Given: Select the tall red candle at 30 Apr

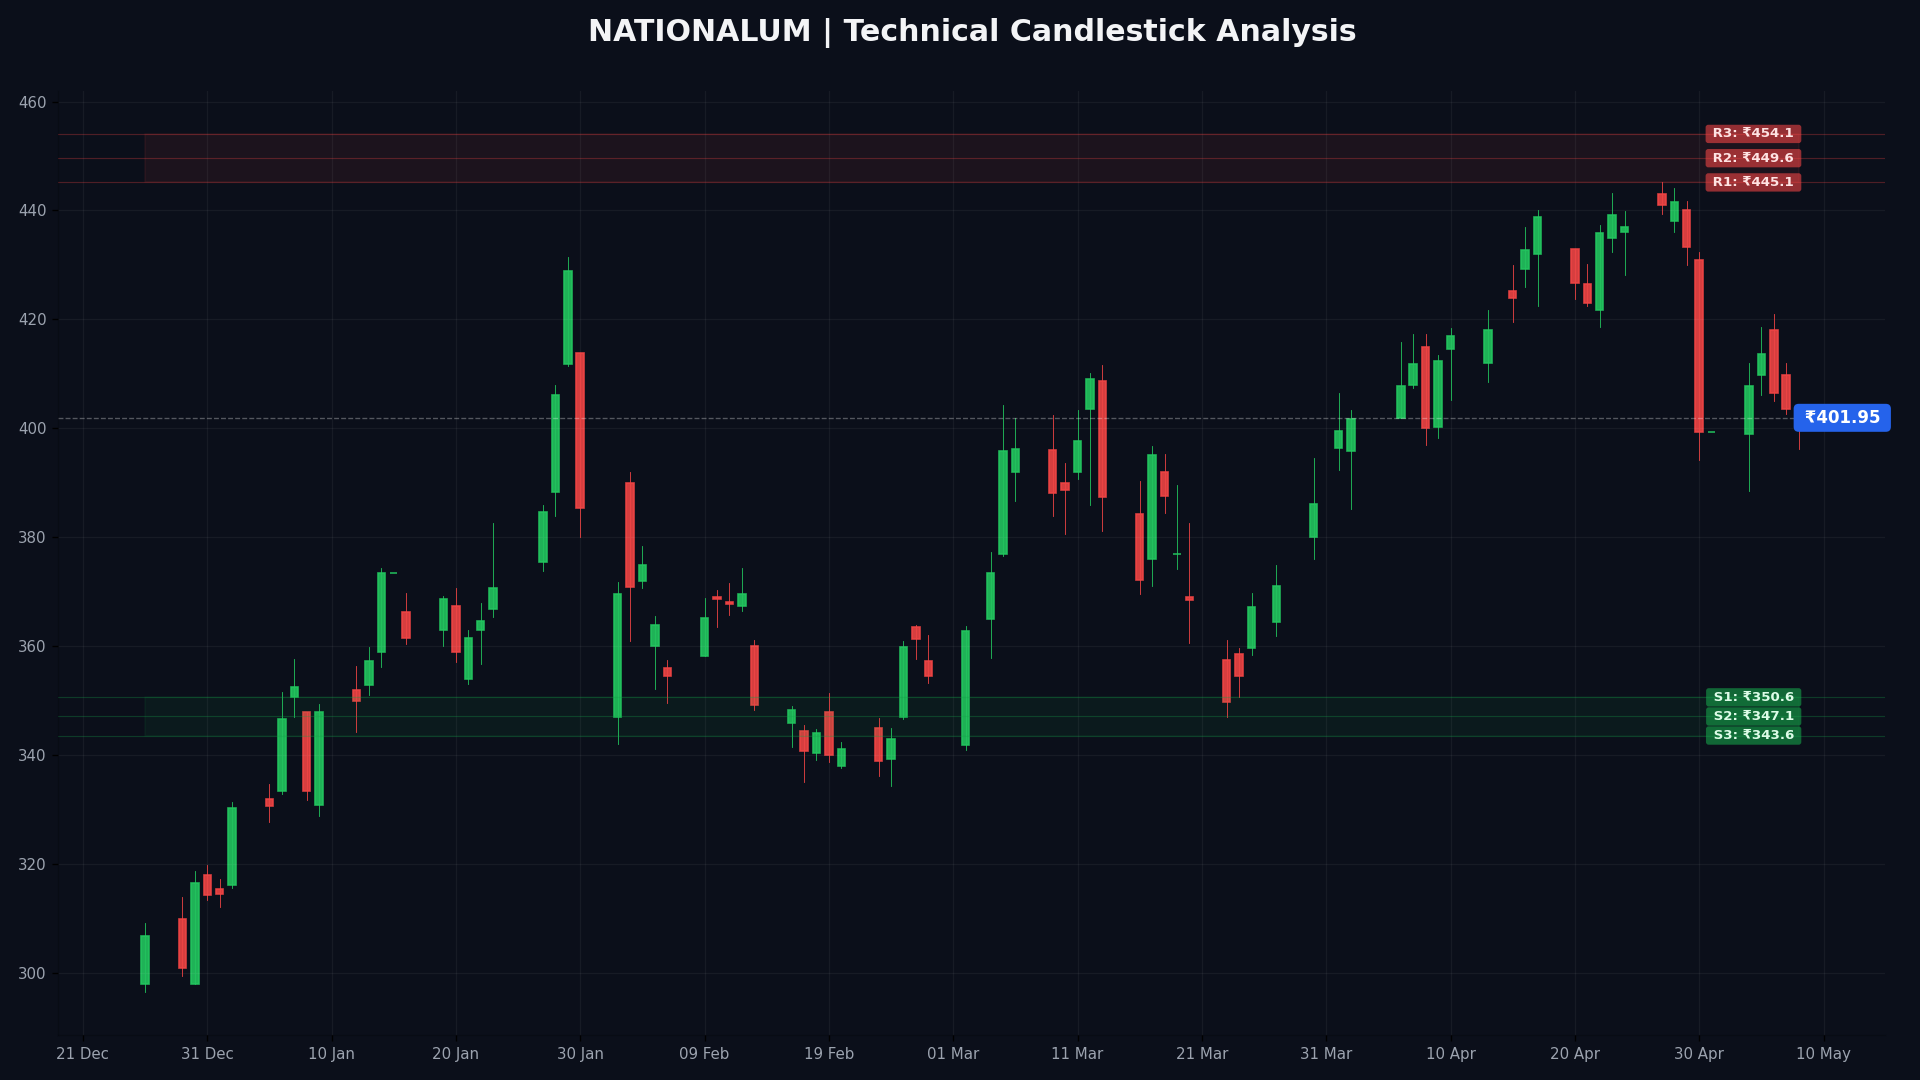Looking at the screenshot, I should [1699, 346].
